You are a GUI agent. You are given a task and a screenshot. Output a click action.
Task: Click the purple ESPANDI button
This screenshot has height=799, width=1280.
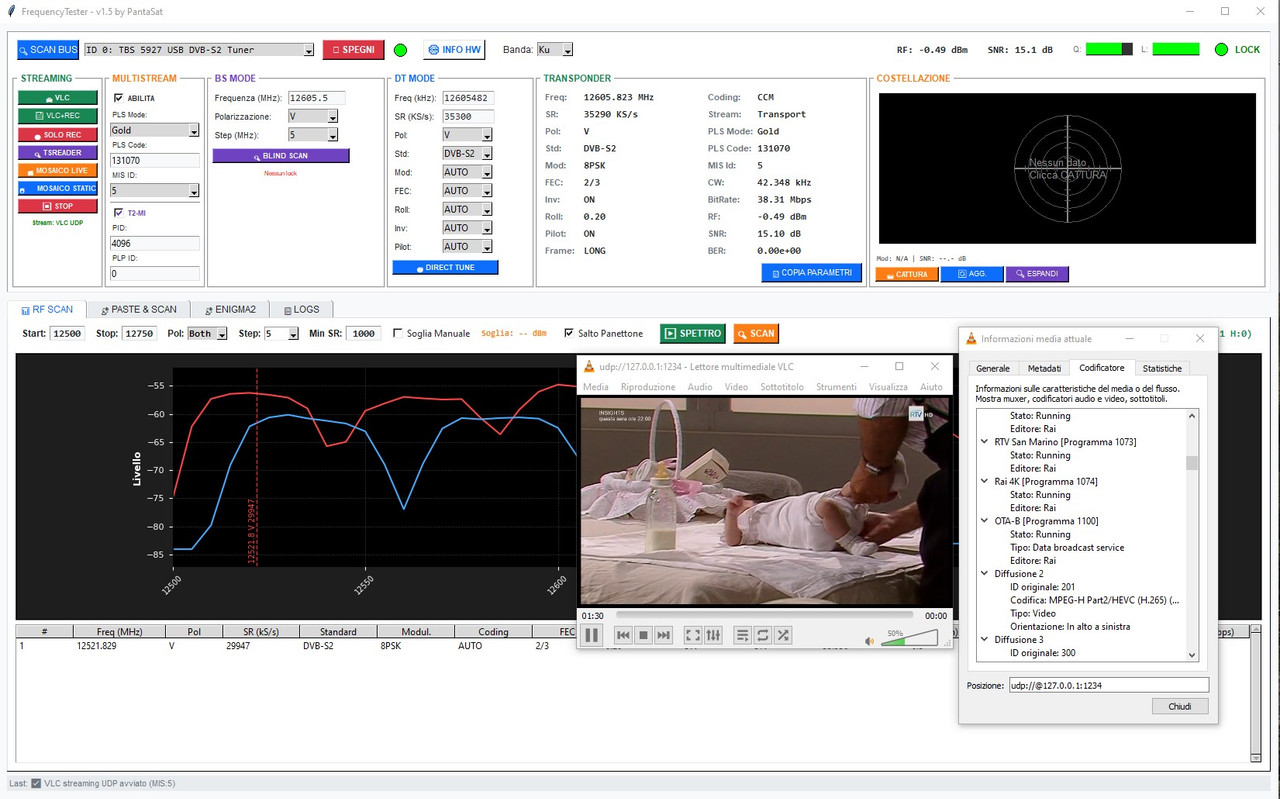pyautogui.click(x=1037, y=274)
